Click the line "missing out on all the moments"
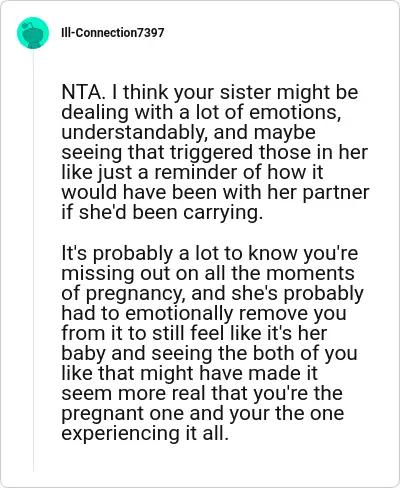400x488 pixels. click(x=208, y=273)
